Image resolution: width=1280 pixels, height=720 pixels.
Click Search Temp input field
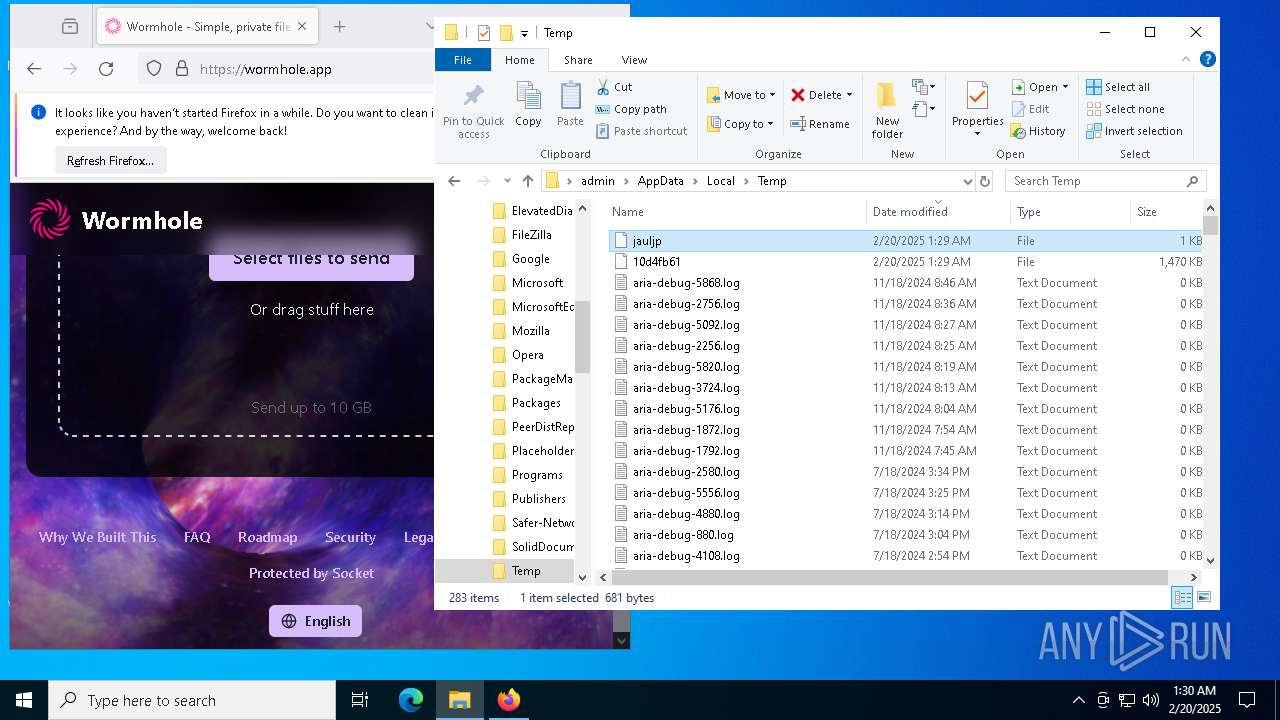pos(1105,181)
